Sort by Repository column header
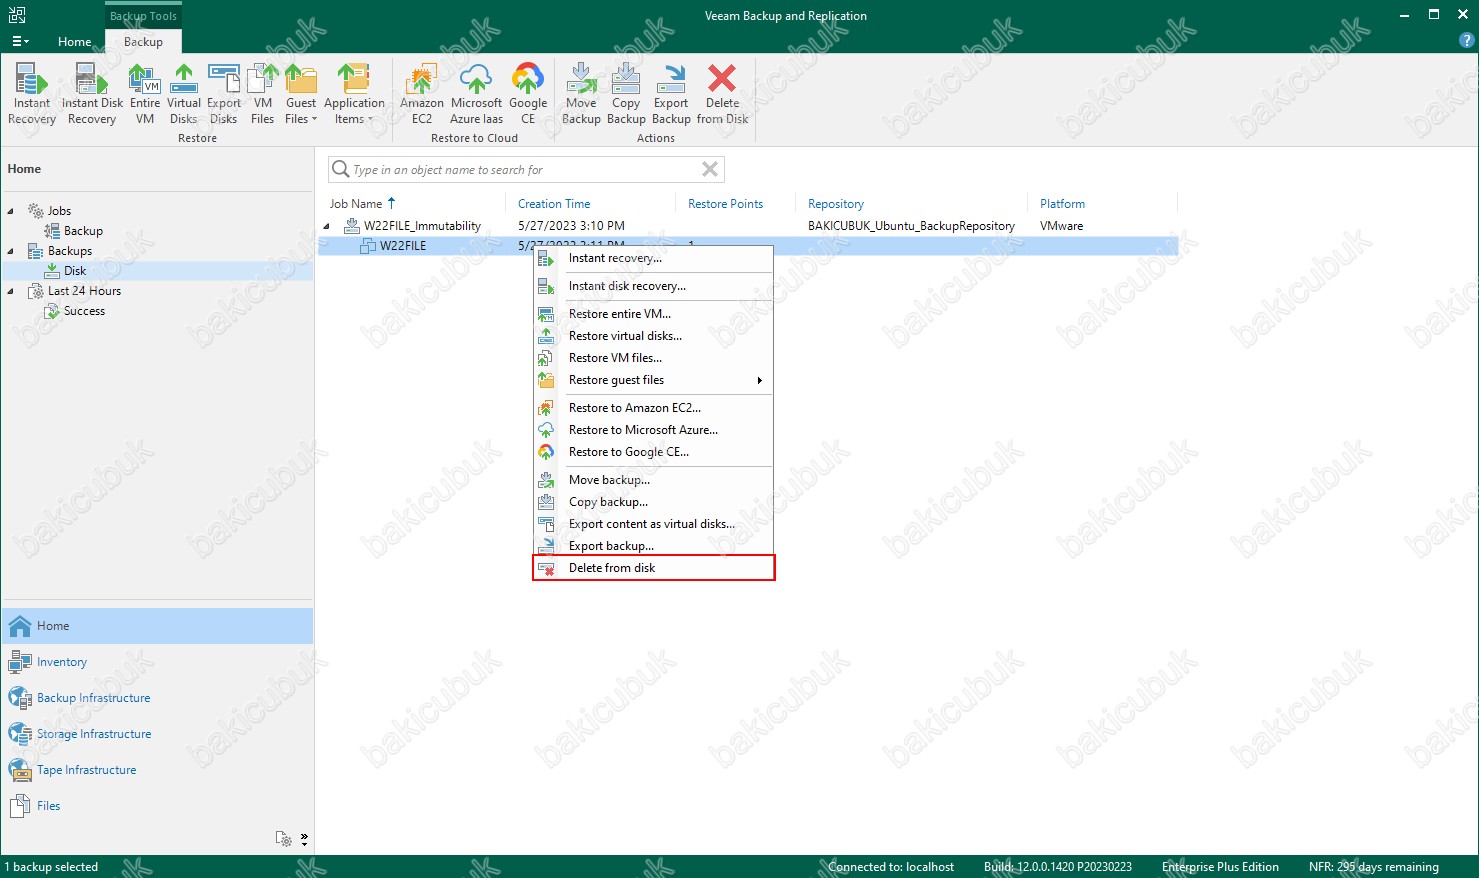Viewport: 1479px width, 878px height. [x=836, y=204]
